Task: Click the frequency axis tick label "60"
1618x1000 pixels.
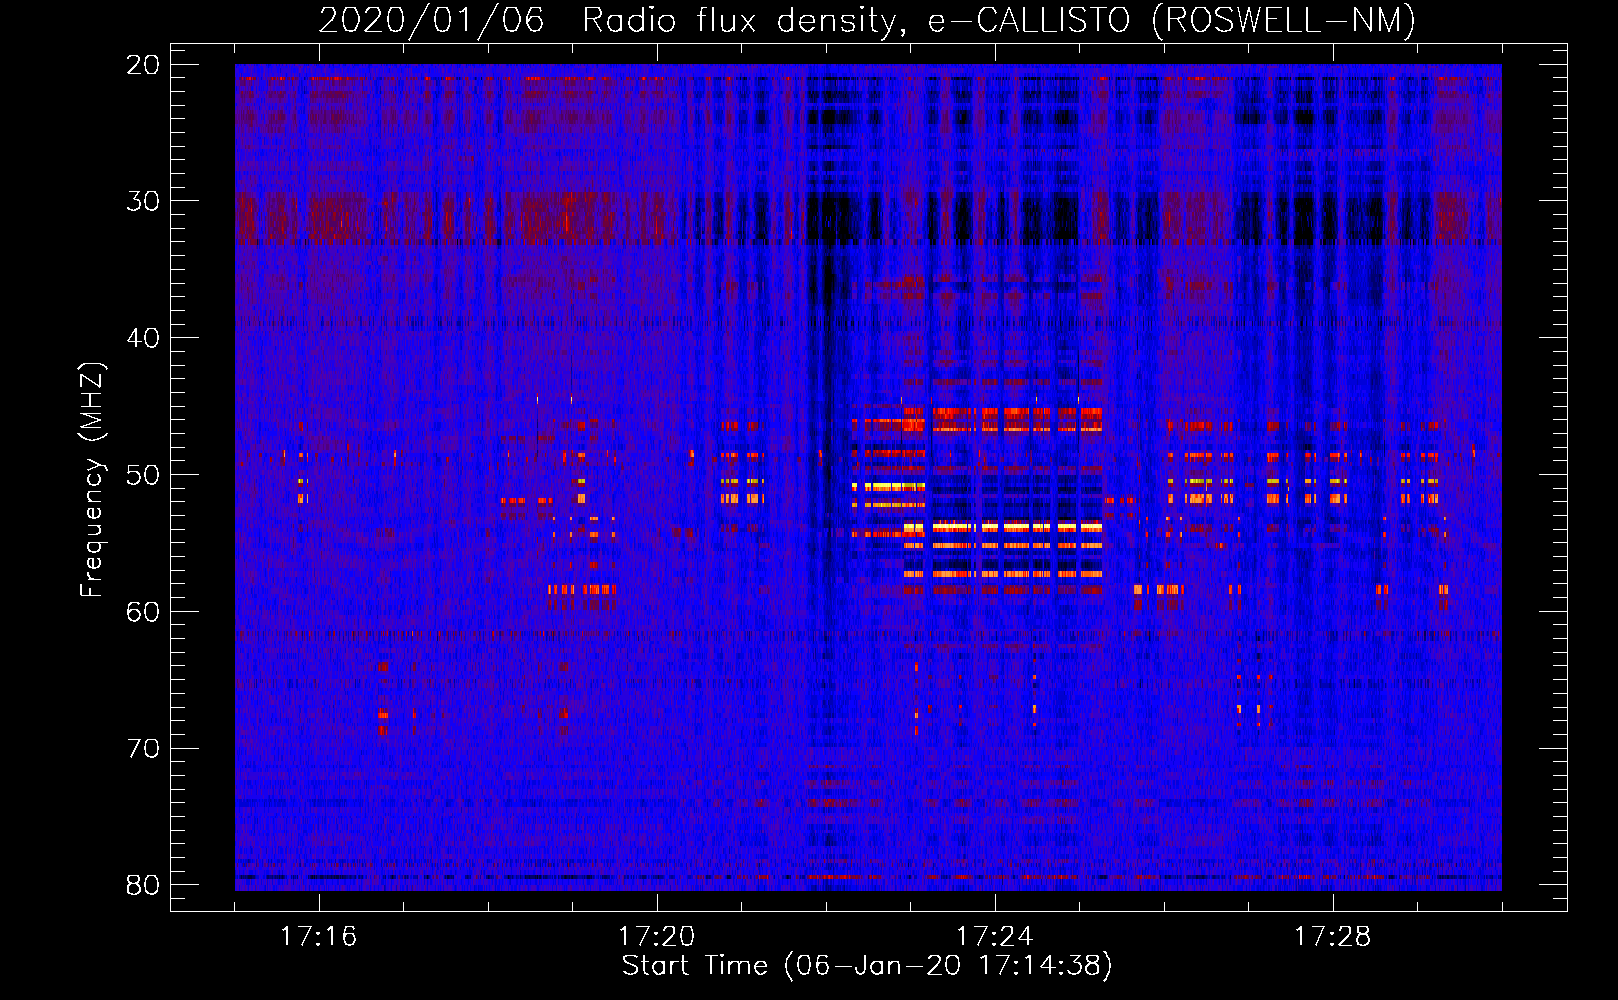Action: (144, 612)
